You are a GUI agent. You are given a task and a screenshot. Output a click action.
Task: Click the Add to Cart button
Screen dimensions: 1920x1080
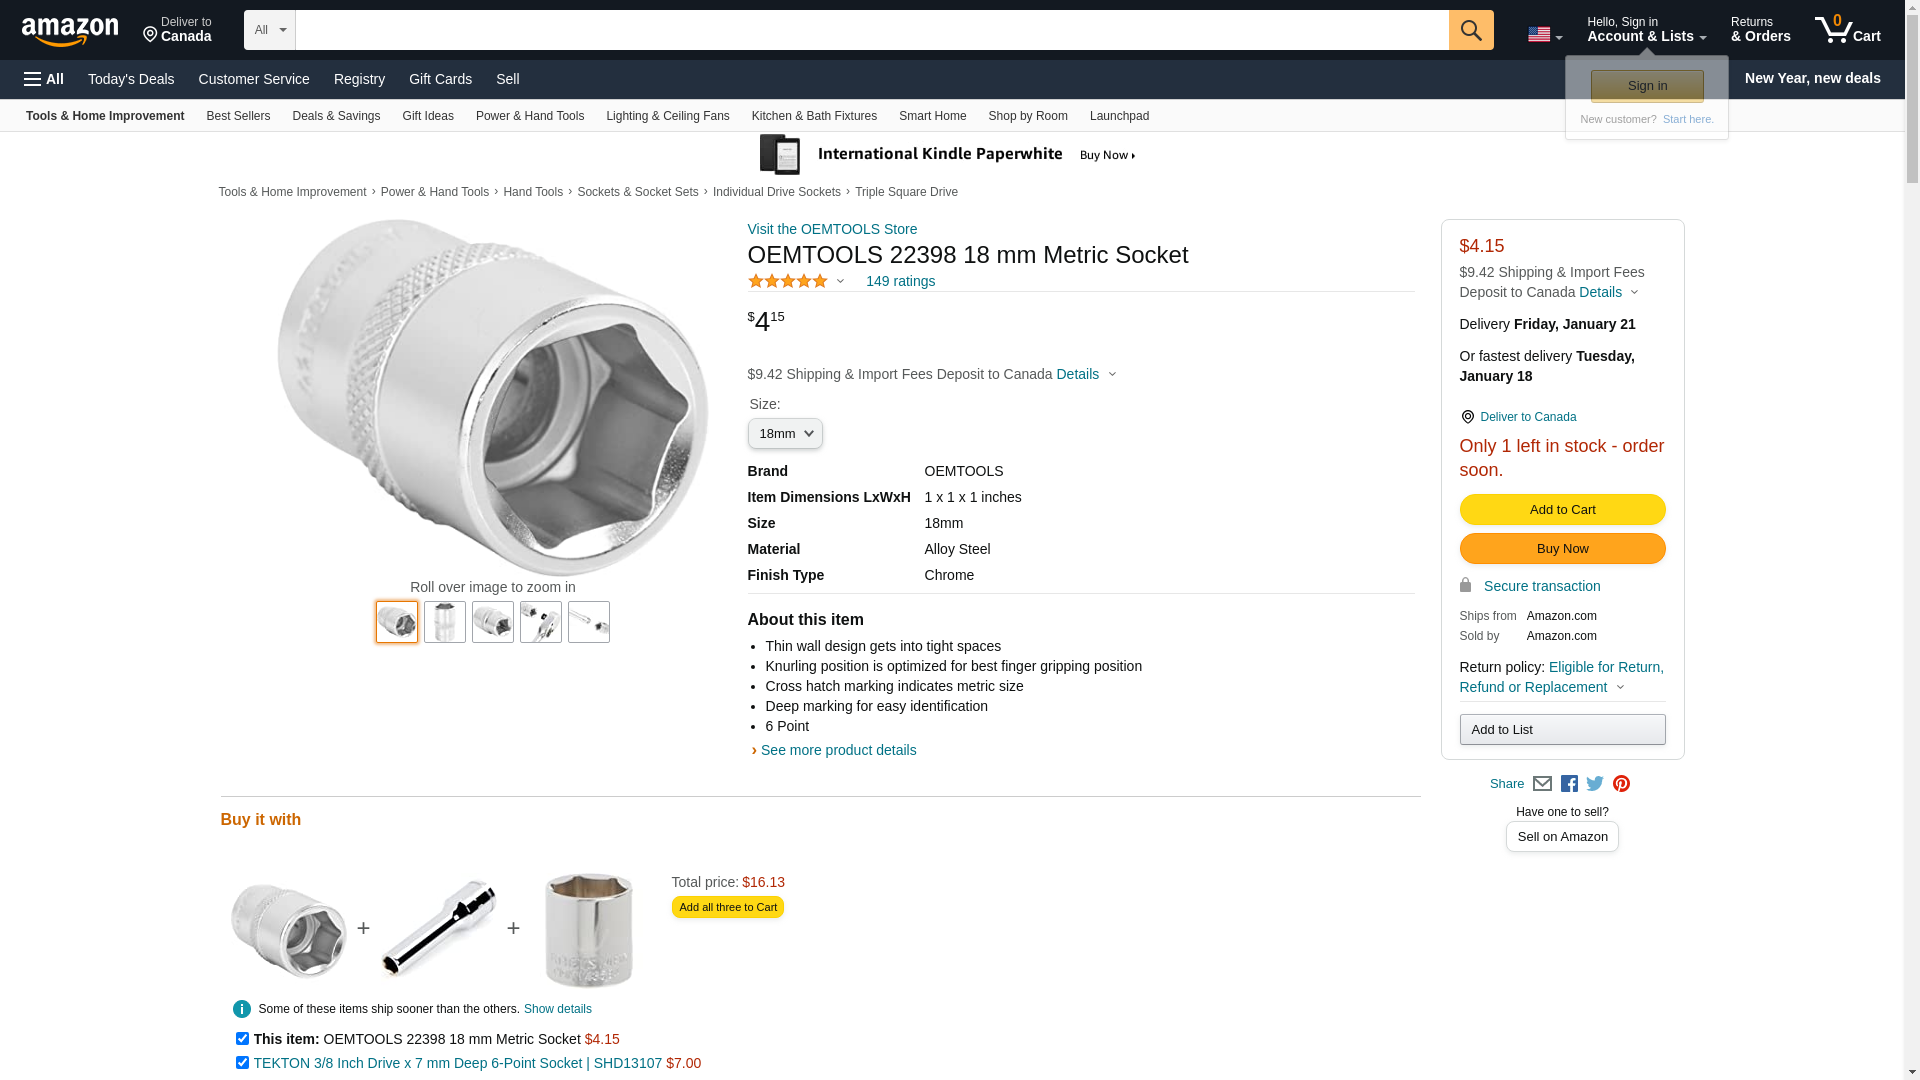click(1562, 510)
